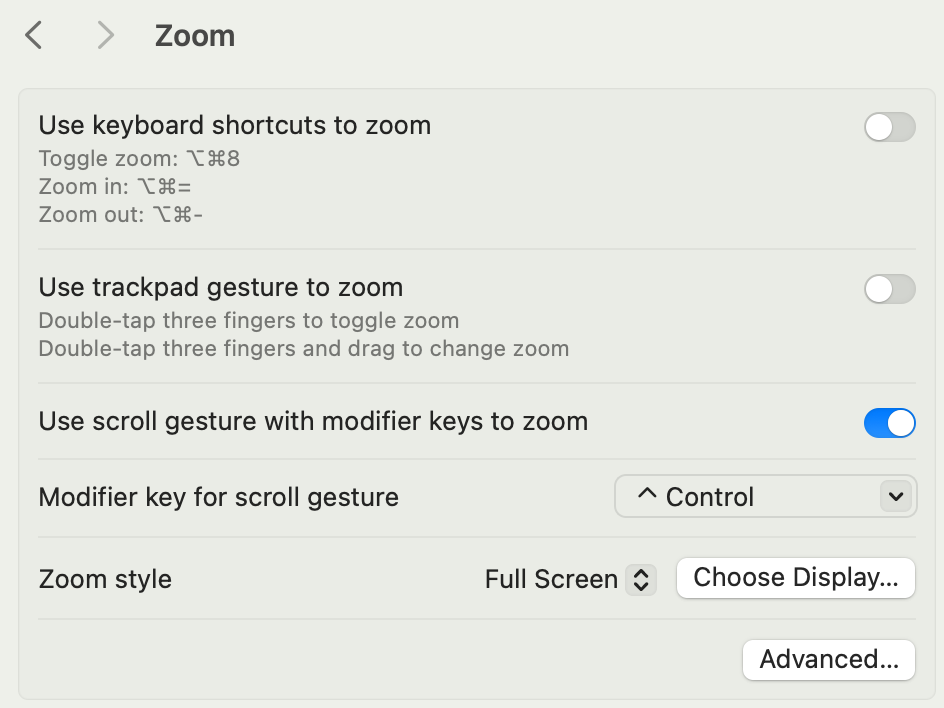The image size is (944, 708).
Task: Click the 'Use trackpad gesture to zoom' label
Action: (x=221, y=288)
